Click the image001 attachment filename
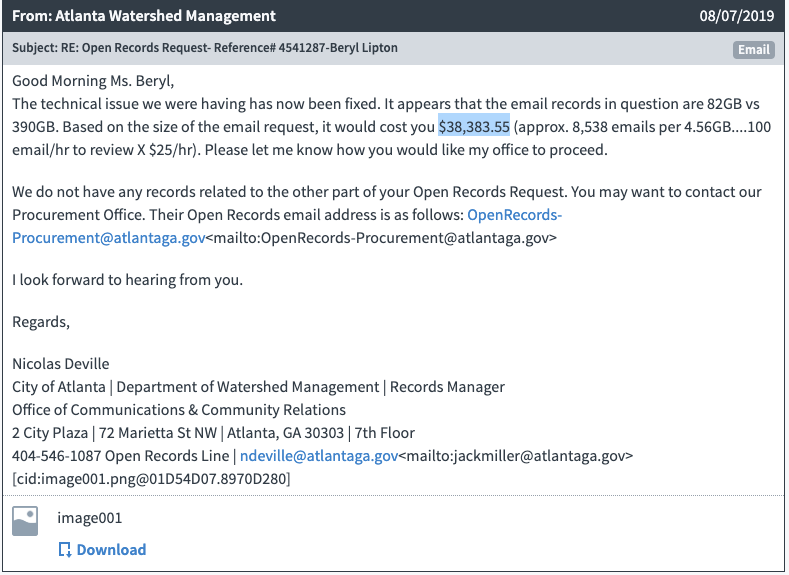The image size is (789, 575). (x=90, y=518)
